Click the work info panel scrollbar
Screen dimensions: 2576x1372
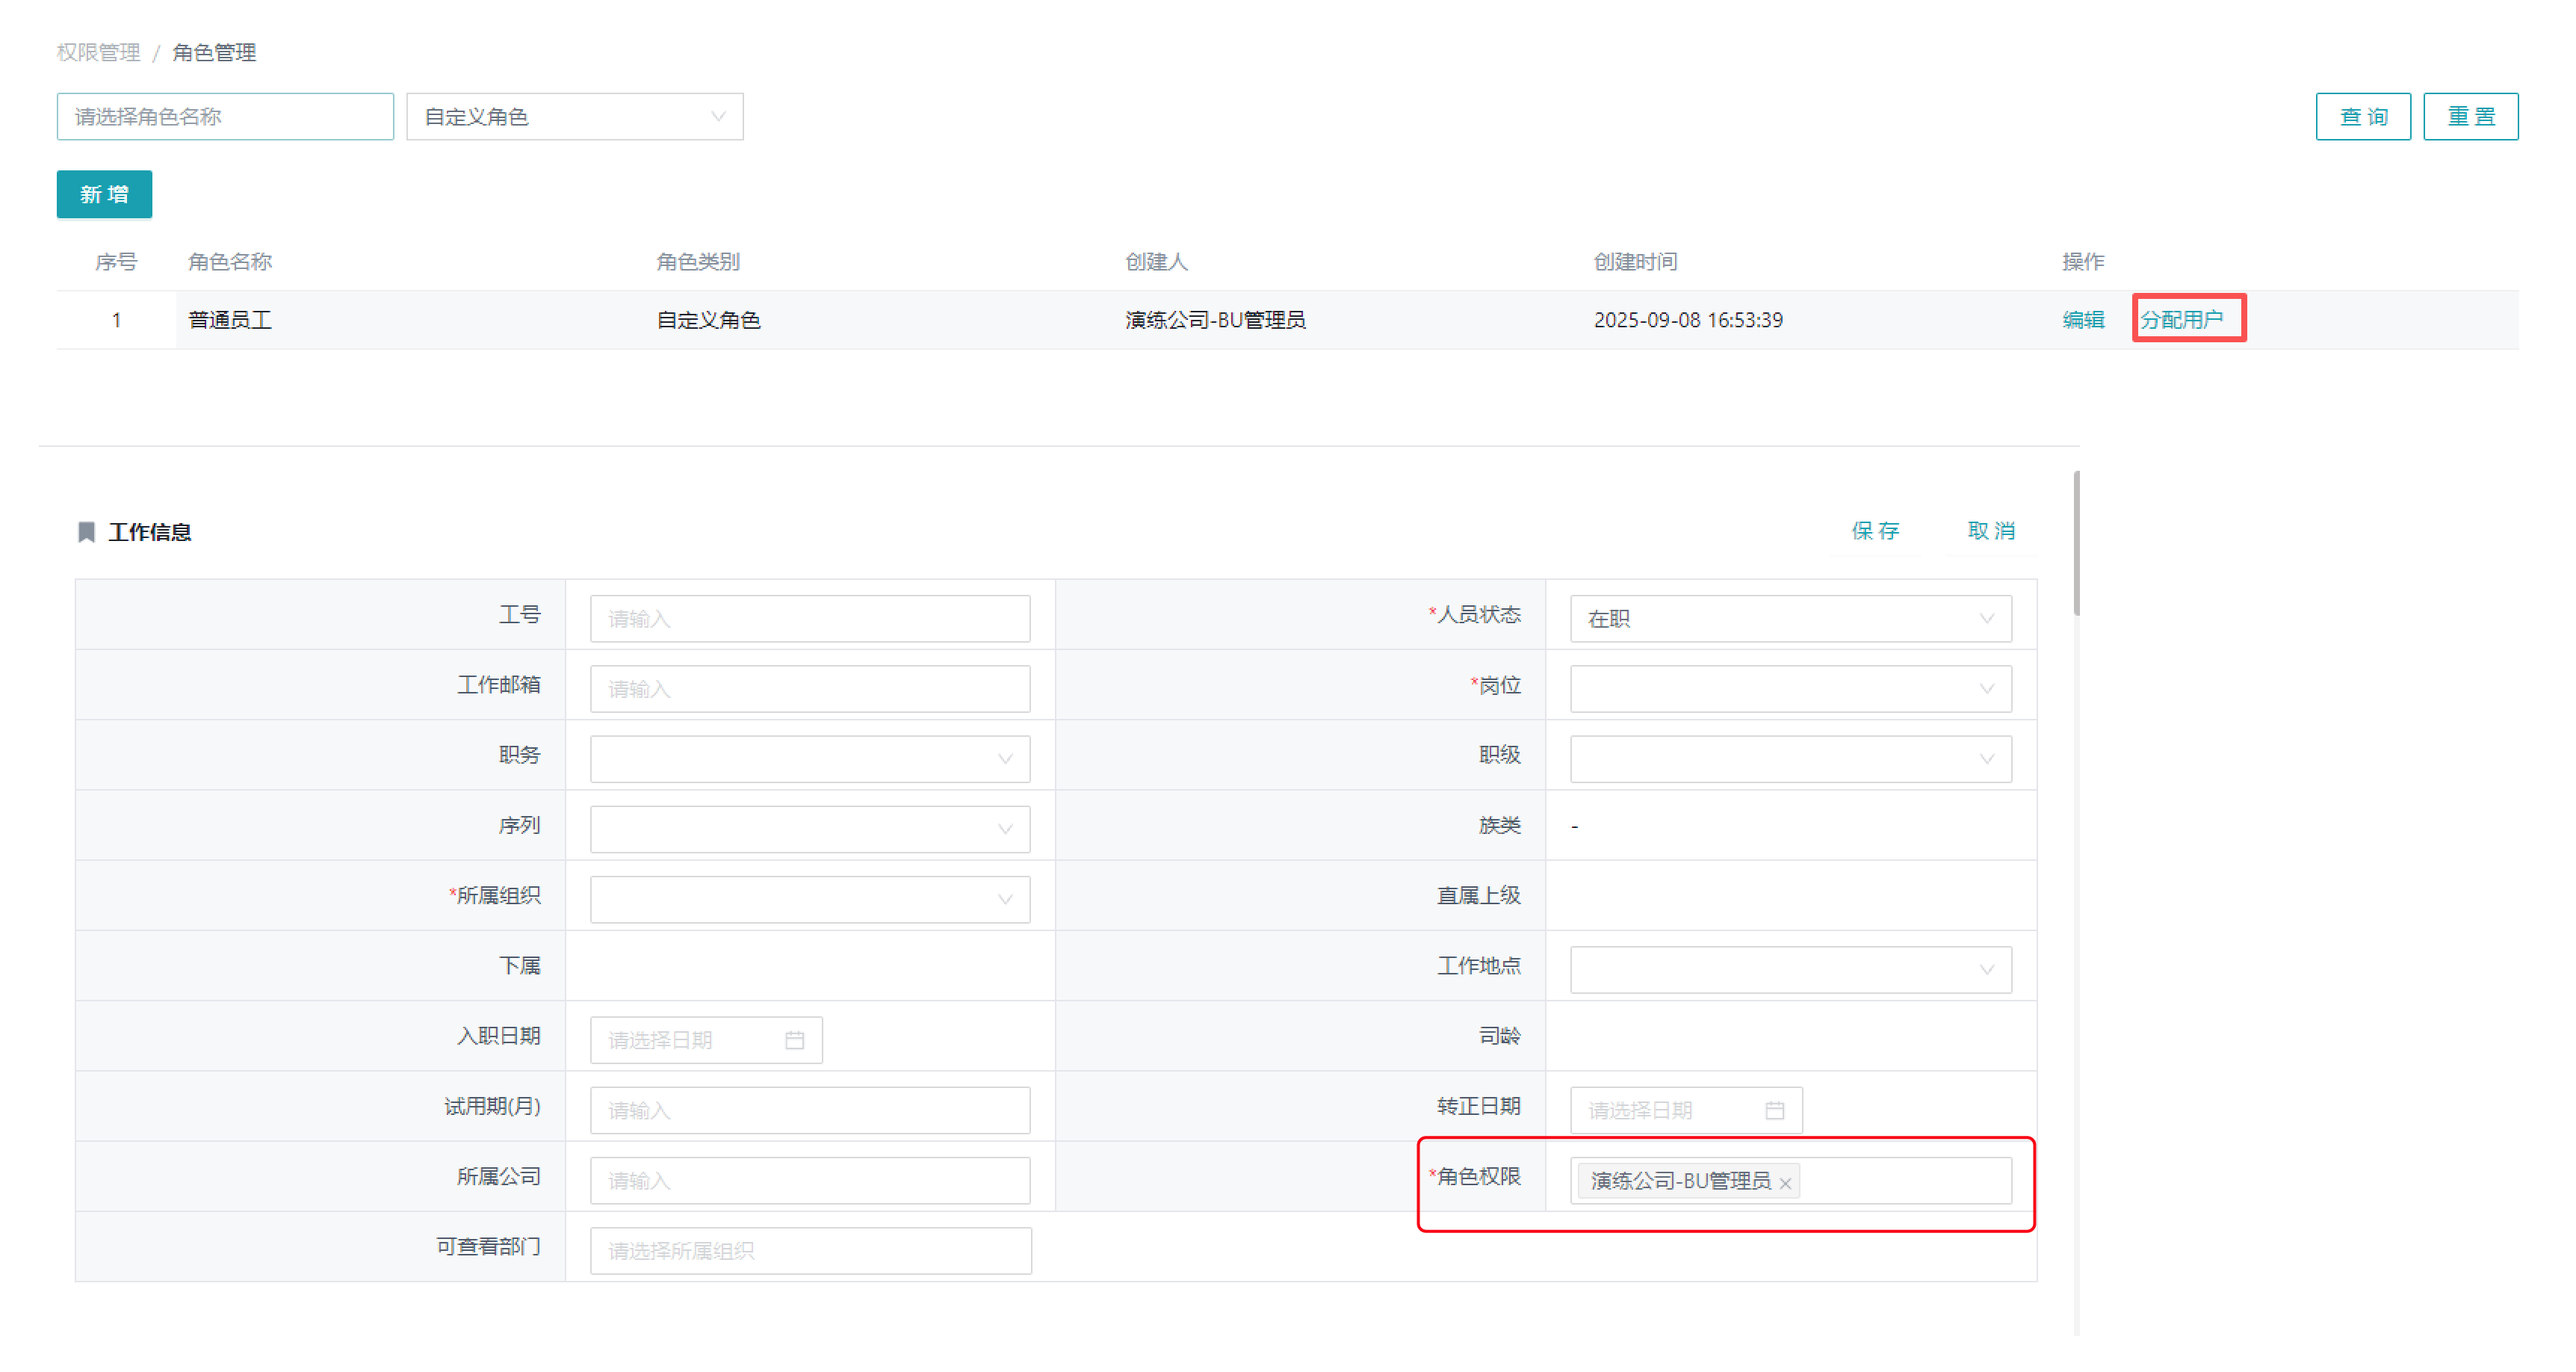(2076, 545)
